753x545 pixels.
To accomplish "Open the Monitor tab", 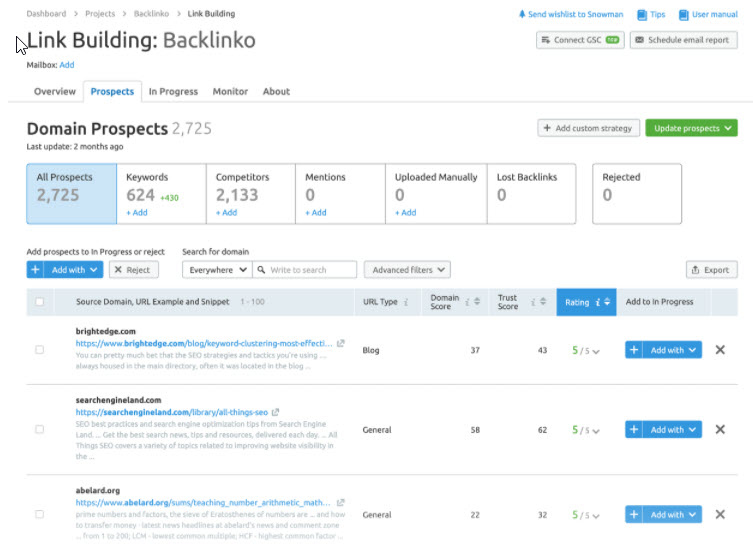I will (230, 91).
